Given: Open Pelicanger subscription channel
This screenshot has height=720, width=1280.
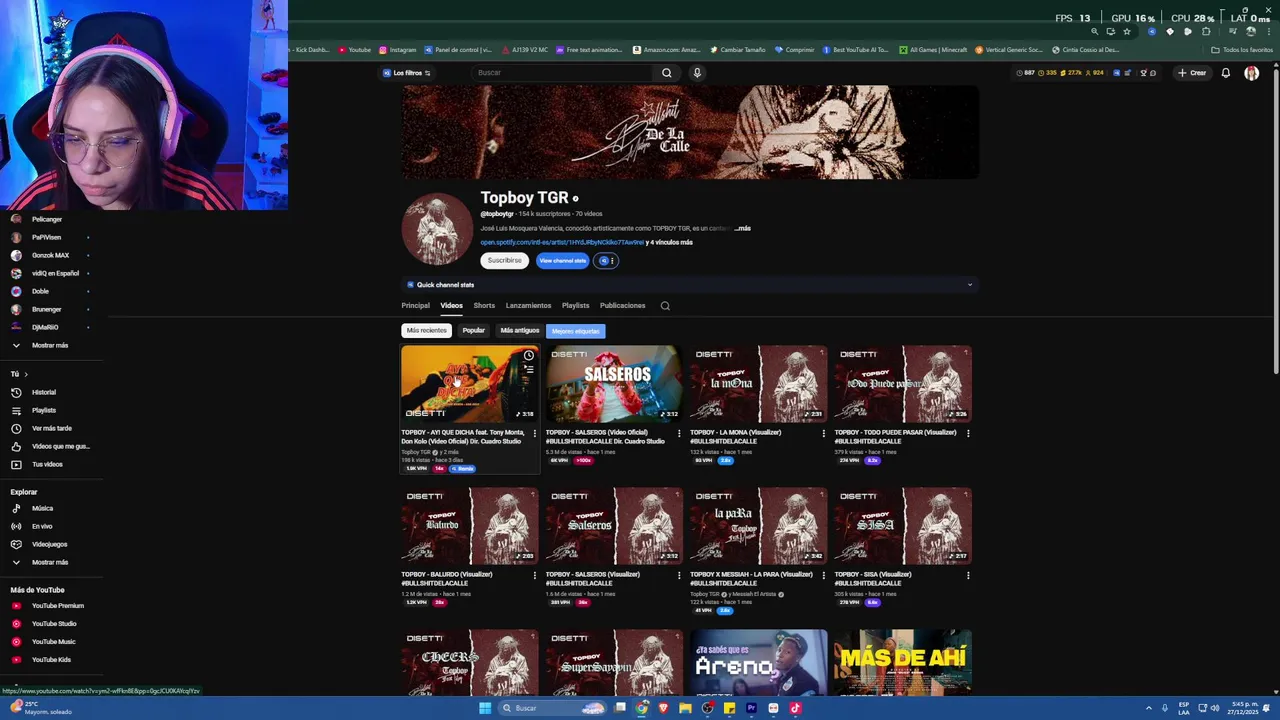Looking at the screenshot, I should coord(46,219).
